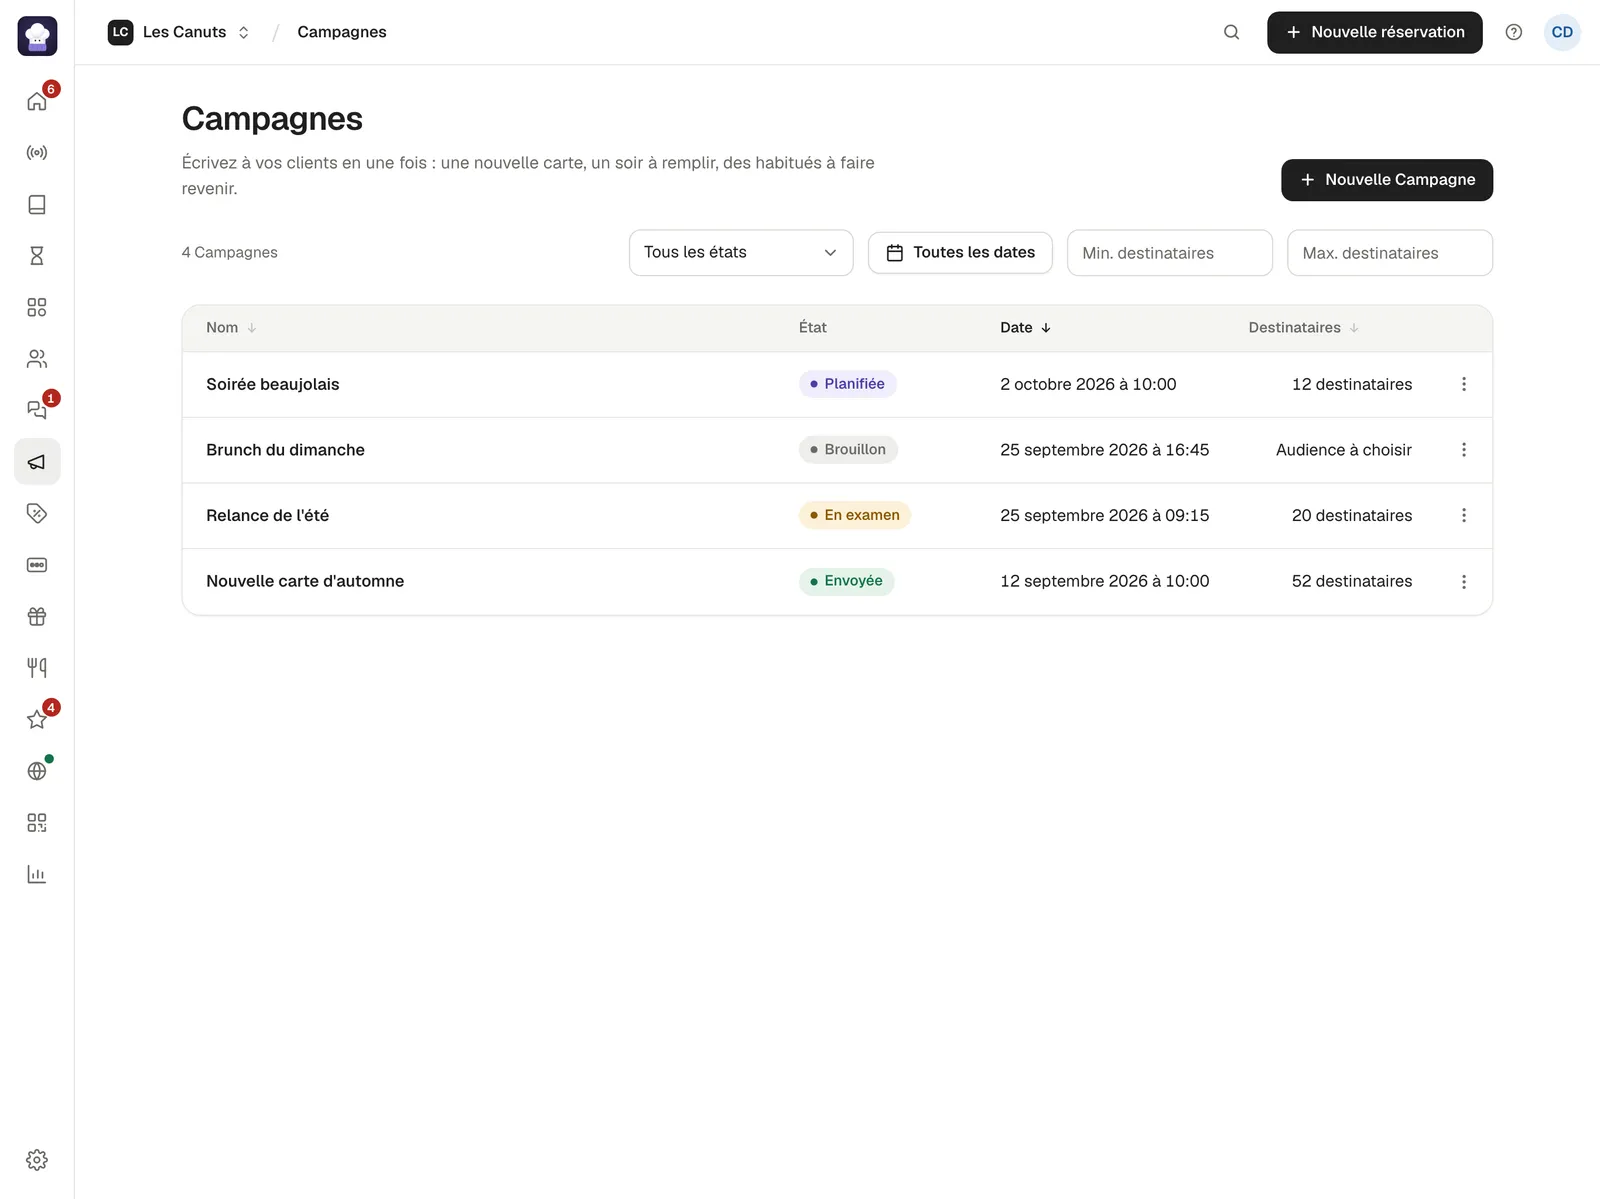Open the gift card sidebar icon

(37, 616)
